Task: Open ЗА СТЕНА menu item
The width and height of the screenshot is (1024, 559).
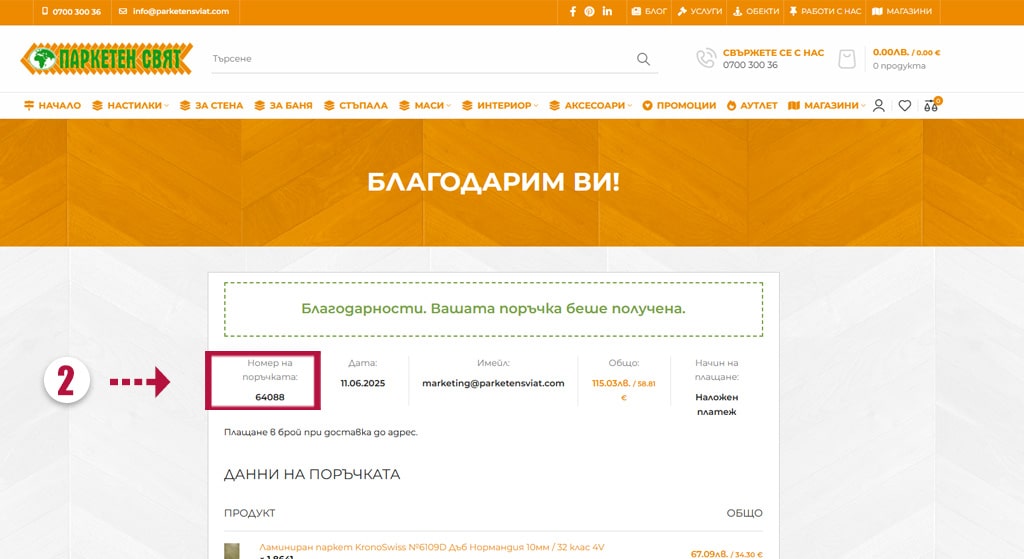Action: tap(212, 105)
